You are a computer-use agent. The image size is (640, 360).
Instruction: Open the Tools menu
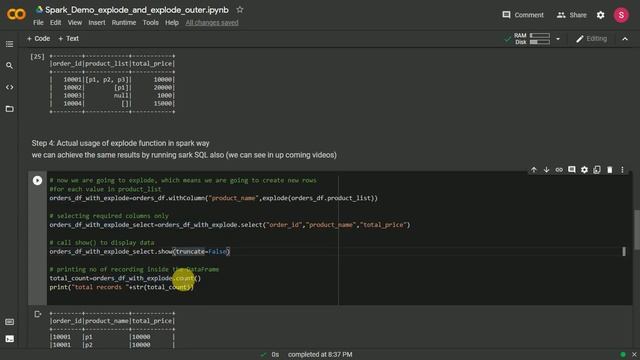150,22
